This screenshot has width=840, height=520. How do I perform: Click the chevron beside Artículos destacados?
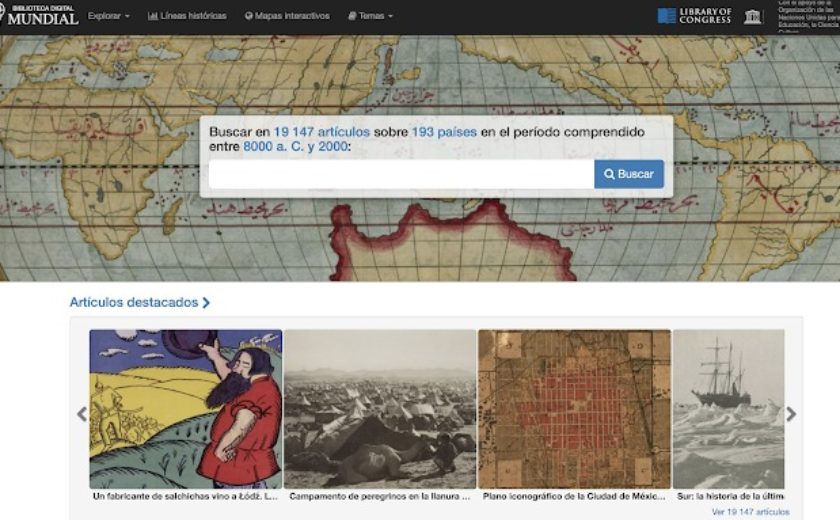(206, 303)
